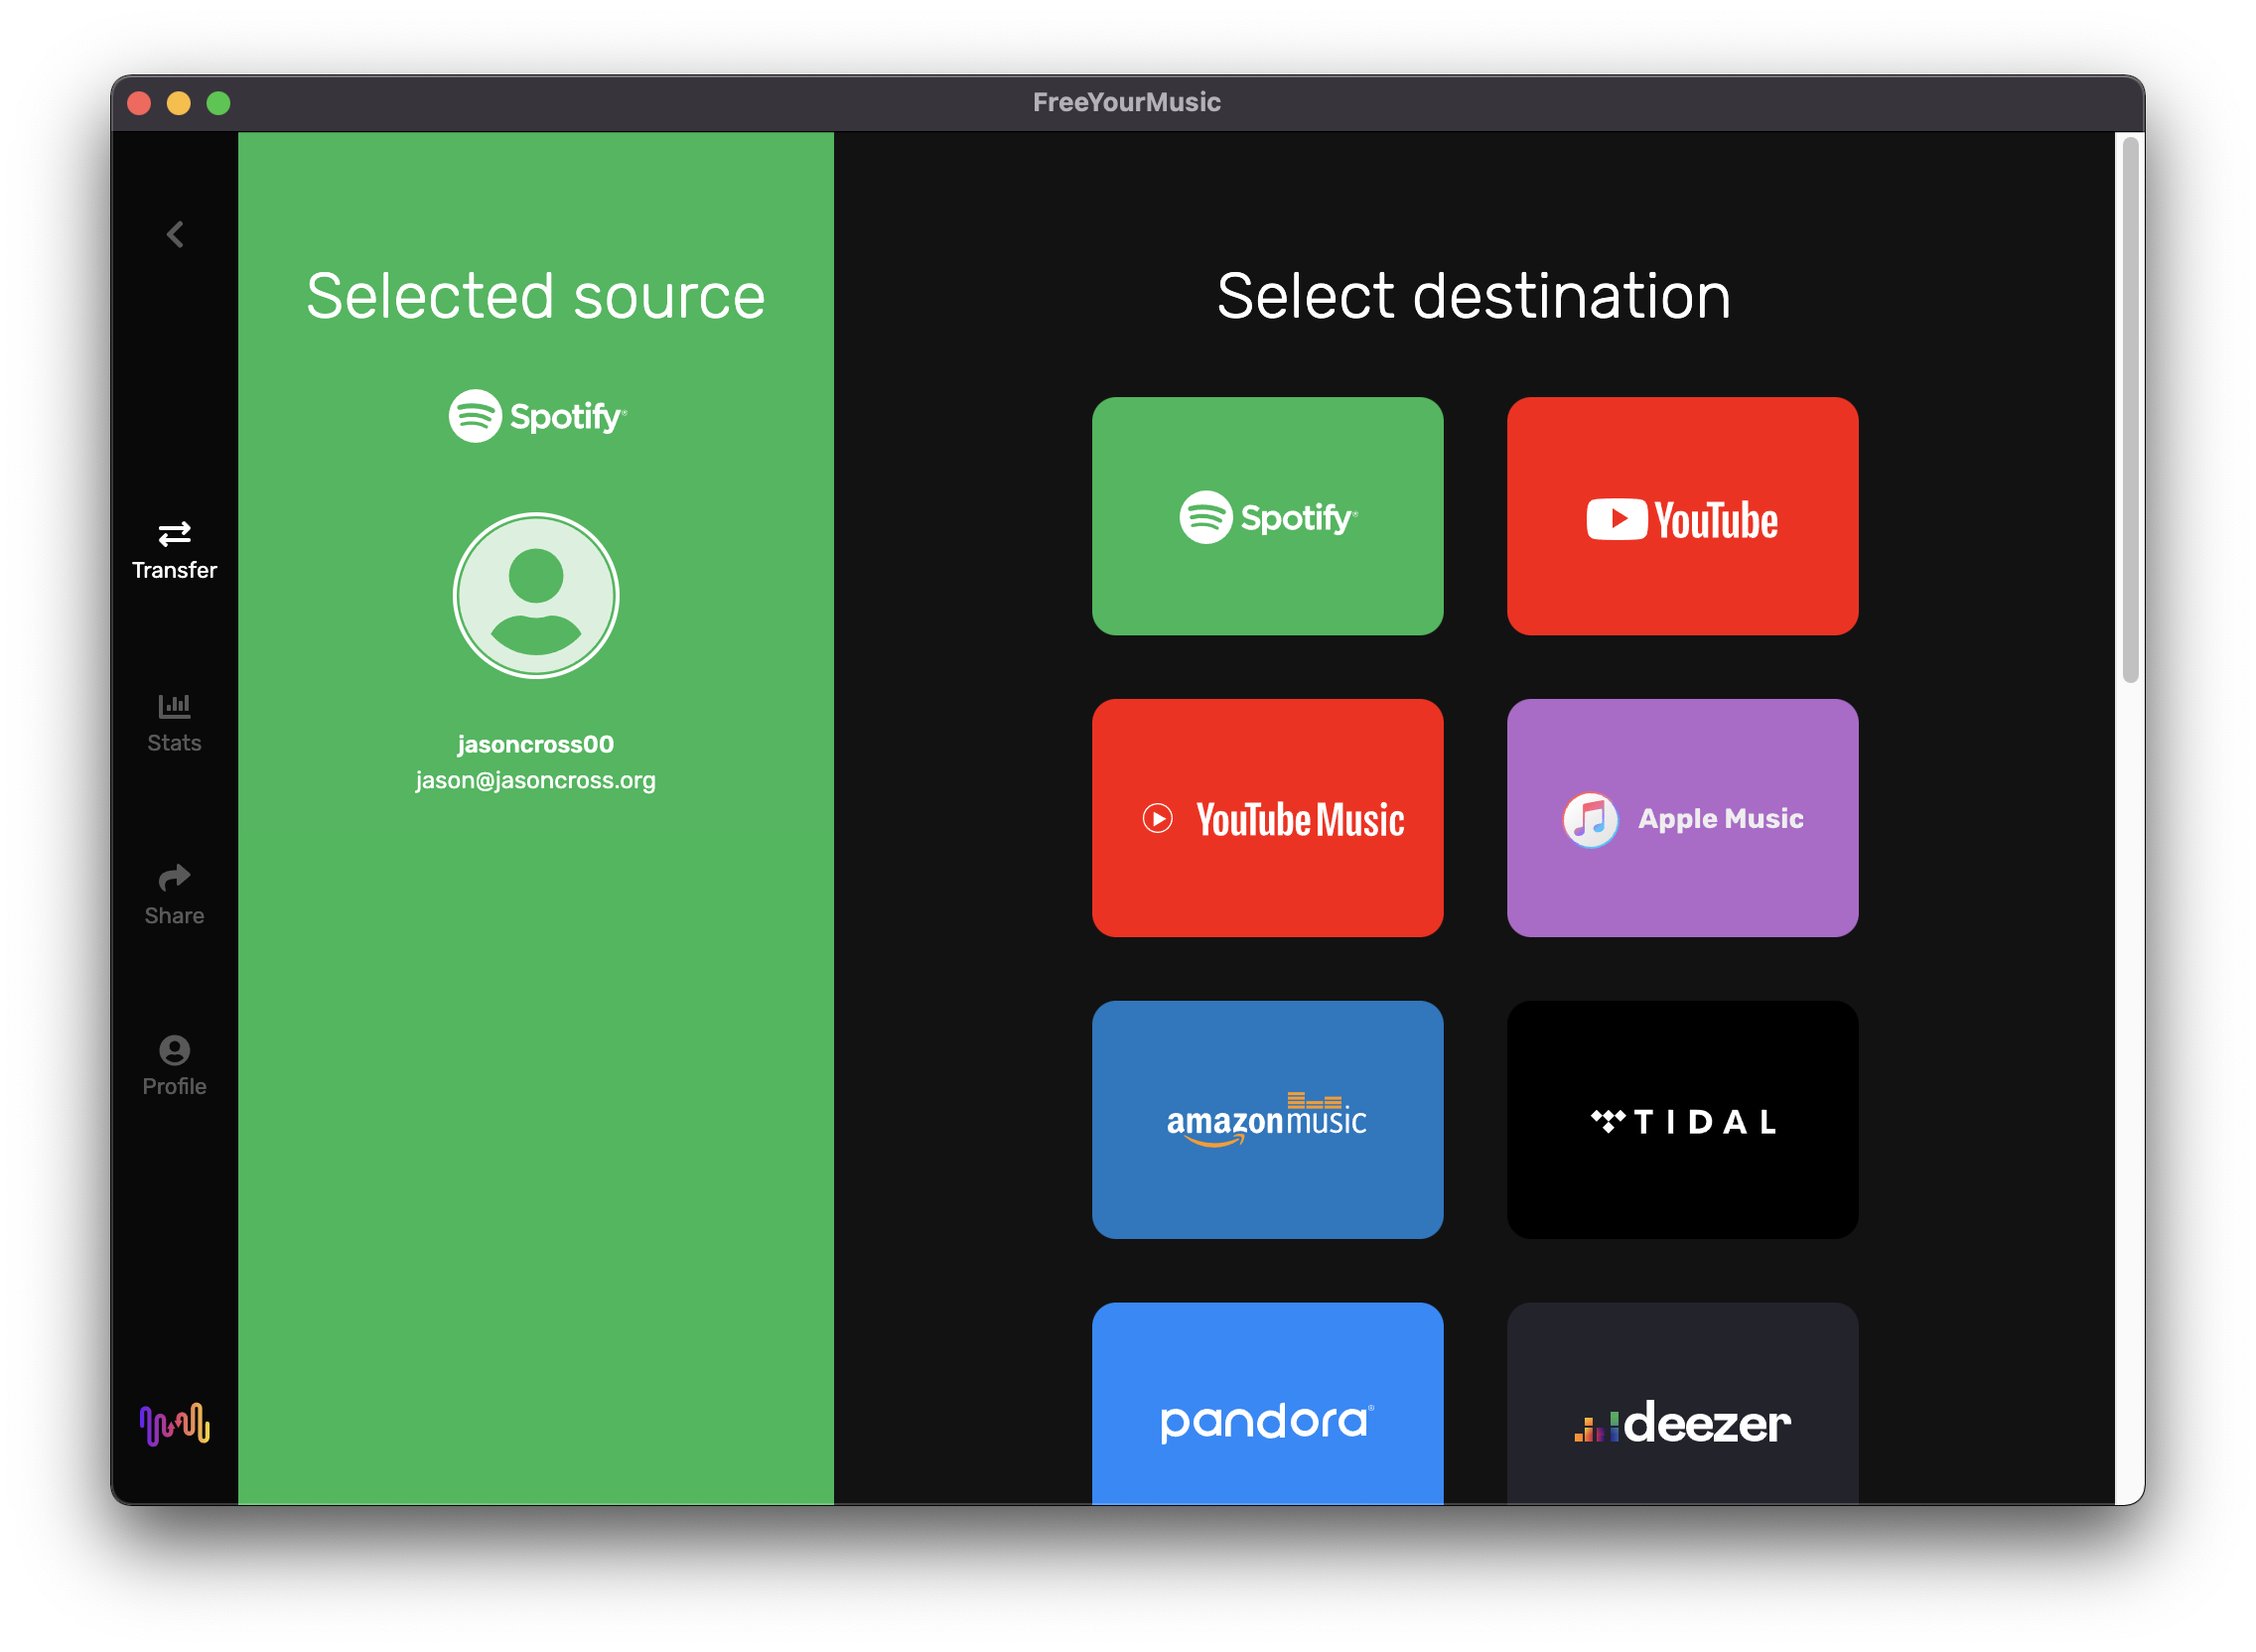
Task: Choose YouTube Music as the destination
Action: coord(1268,818)
